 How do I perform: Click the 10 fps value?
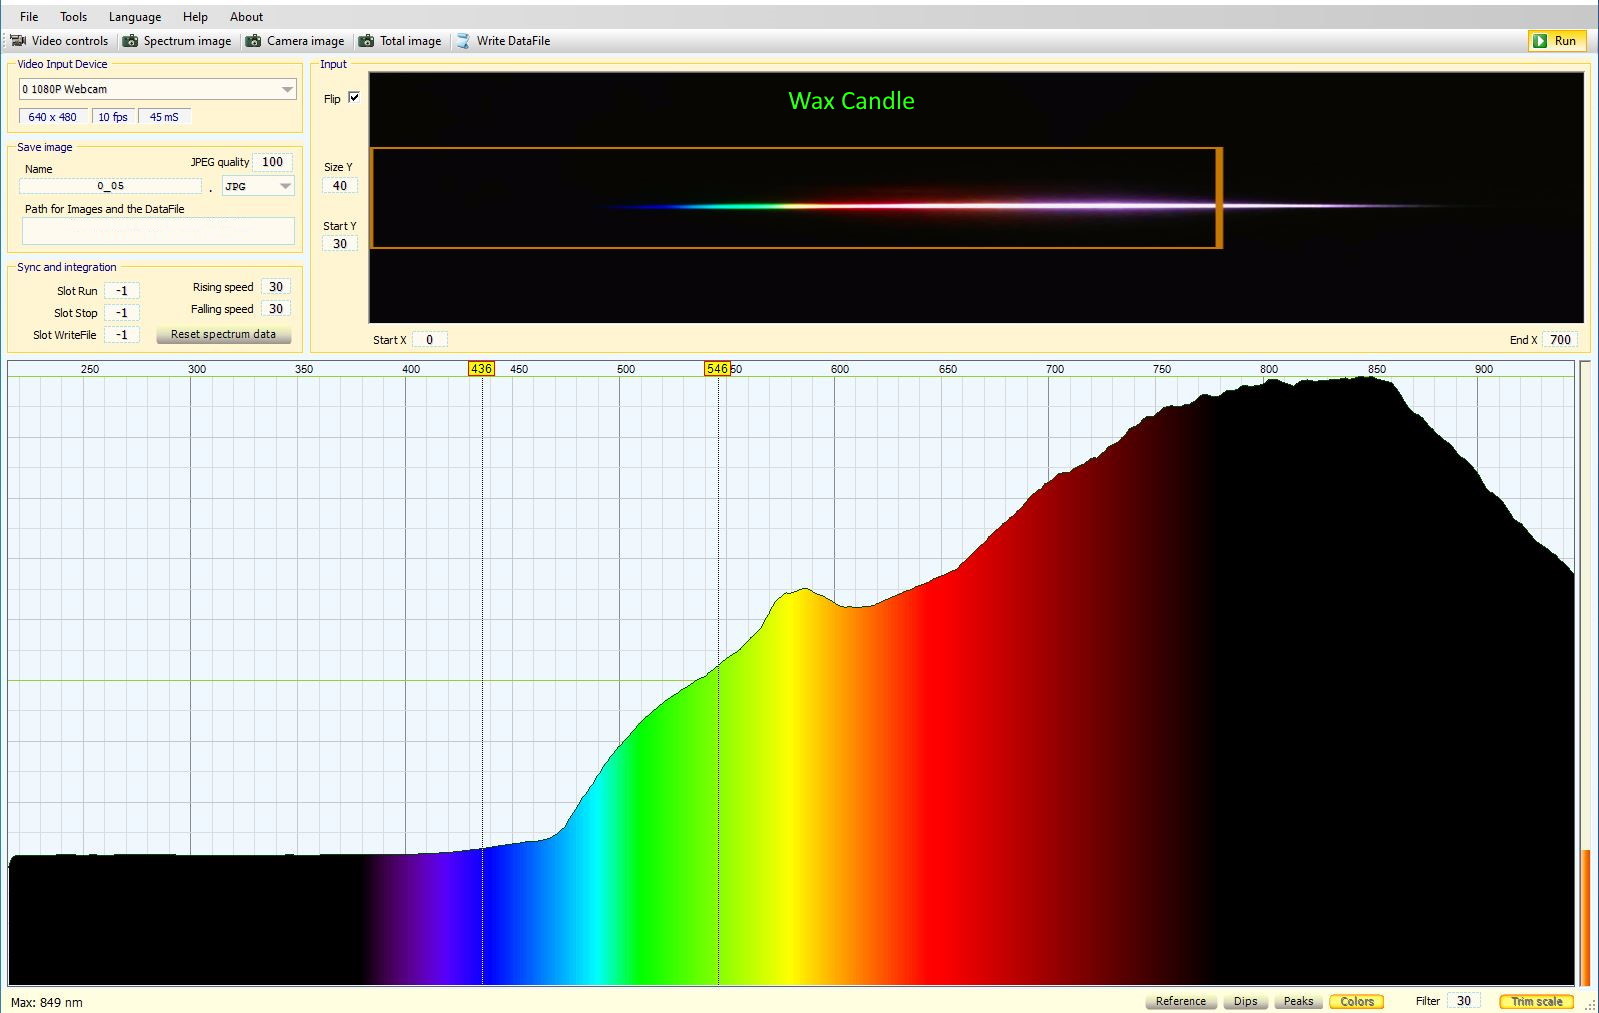(x=113, y=117)
